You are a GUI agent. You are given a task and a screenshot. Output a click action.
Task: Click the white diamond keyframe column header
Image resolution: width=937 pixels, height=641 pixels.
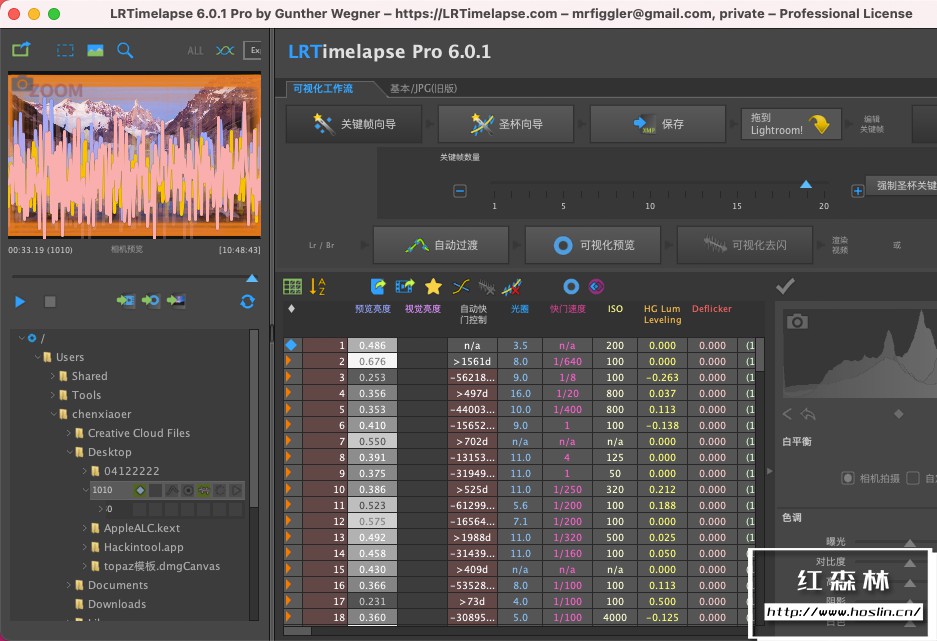click(x=292, y=309)
